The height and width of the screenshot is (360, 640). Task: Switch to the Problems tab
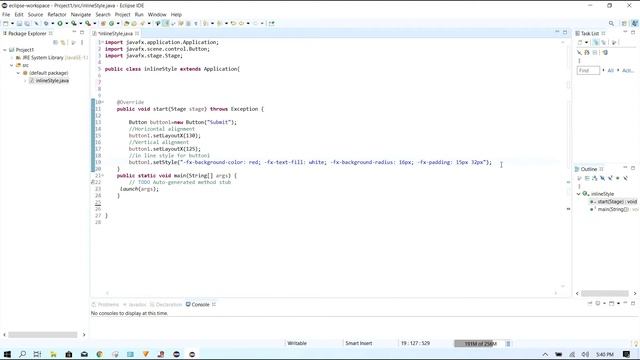tap(105, 304)
